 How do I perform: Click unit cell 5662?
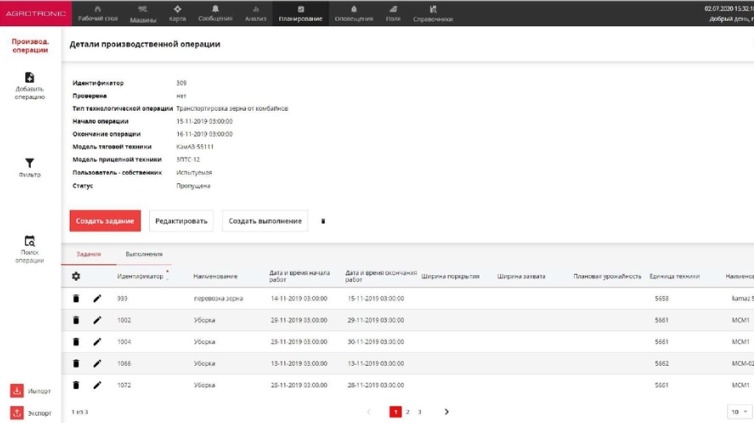661,363
